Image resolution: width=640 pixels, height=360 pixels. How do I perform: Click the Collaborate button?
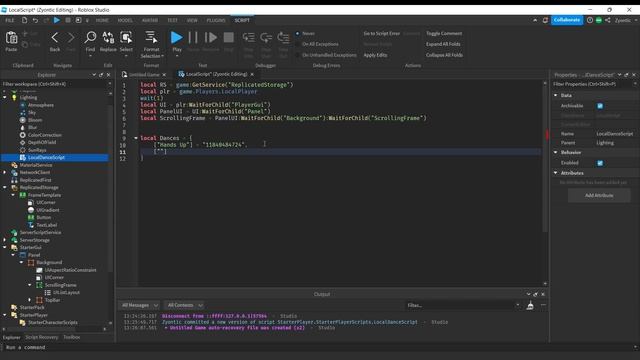pyautogui.click(x=567, y=20)
